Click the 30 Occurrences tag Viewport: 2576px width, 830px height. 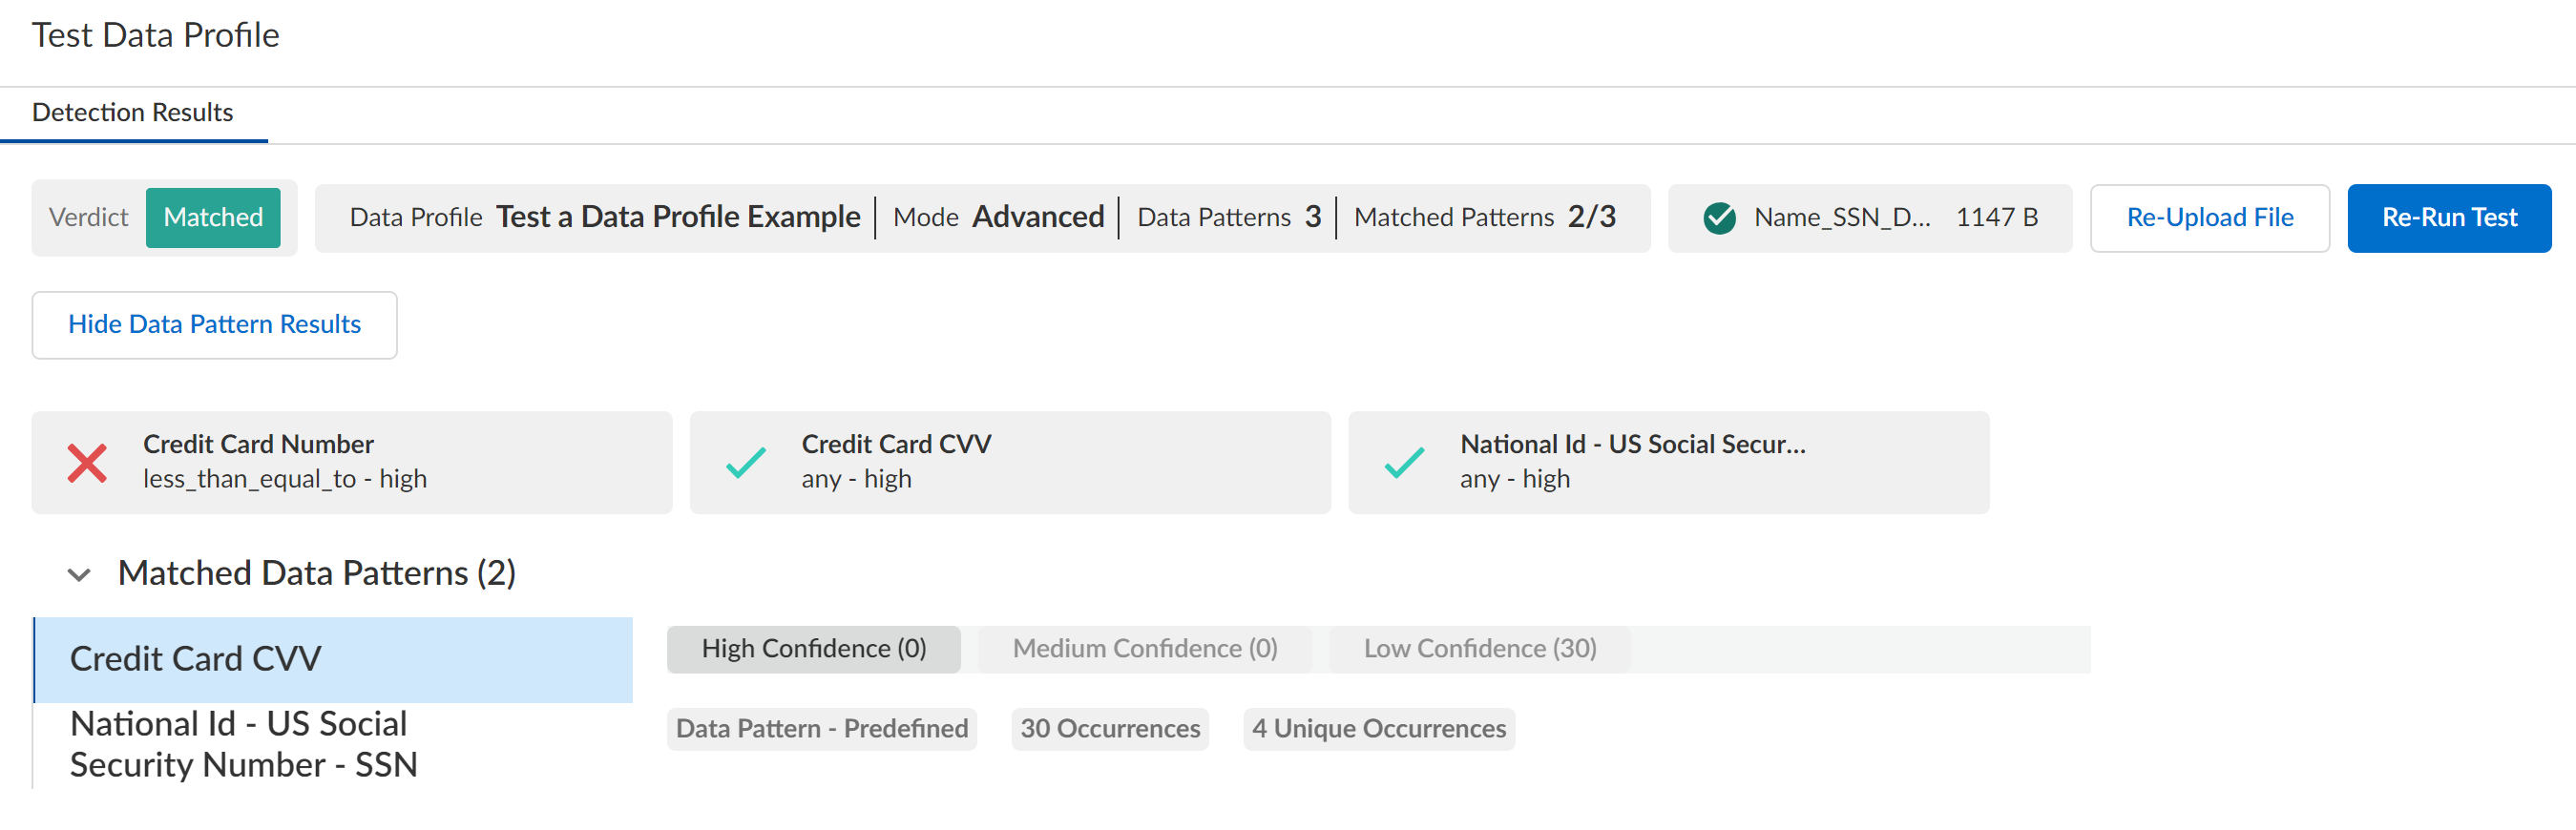click(x=1109, y=729)
